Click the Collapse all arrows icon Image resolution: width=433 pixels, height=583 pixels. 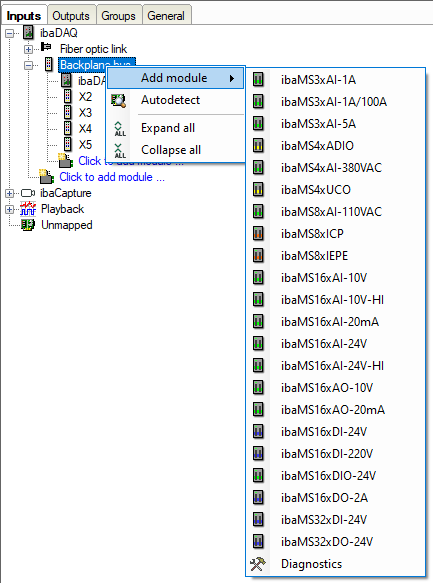pyautogui.click(x=120, y=151)
